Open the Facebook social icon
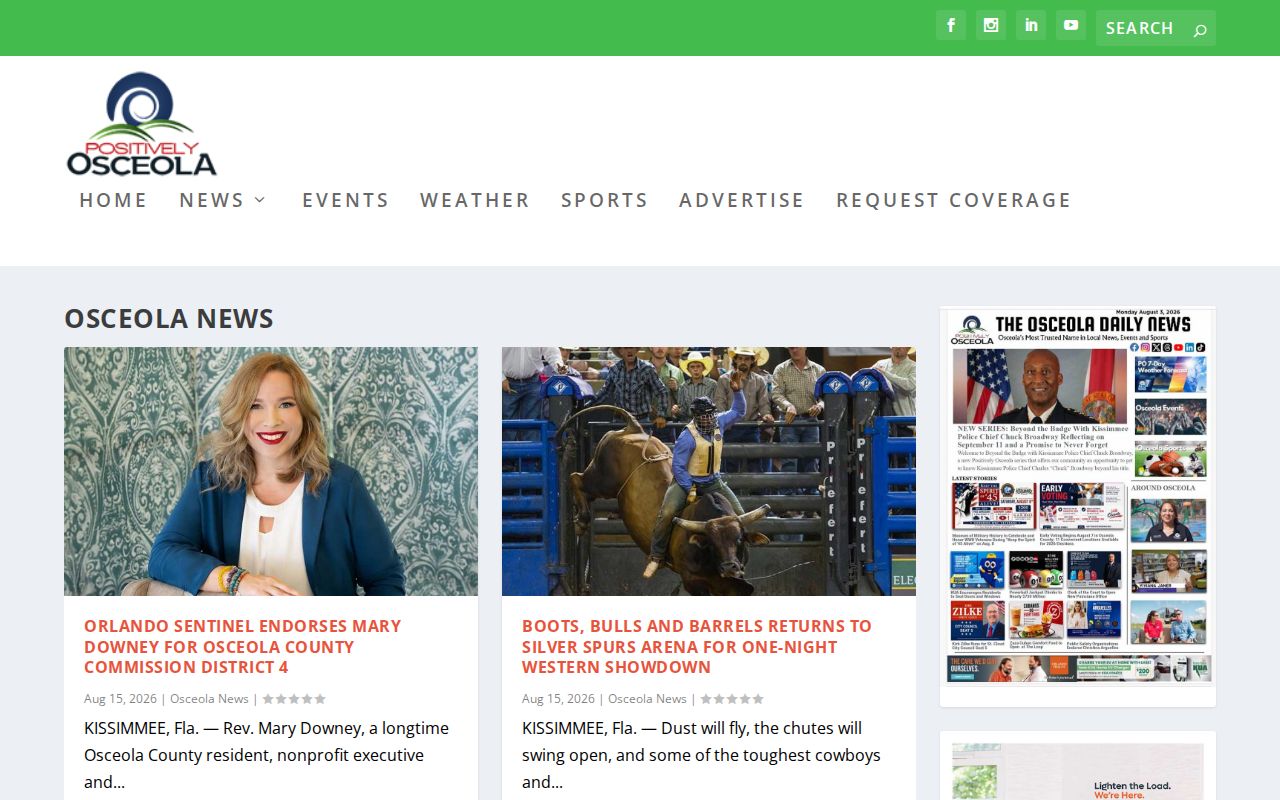Screen dimensions: 1280x800 (951, 25)
